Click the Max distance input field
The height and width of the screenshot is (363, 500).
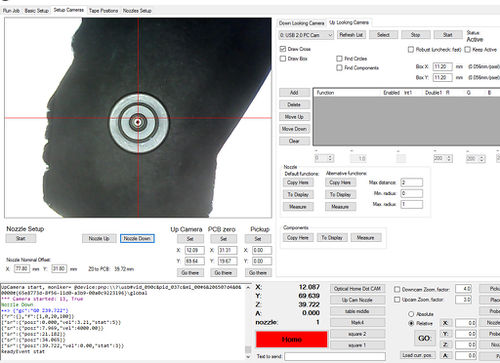point(412,182)
